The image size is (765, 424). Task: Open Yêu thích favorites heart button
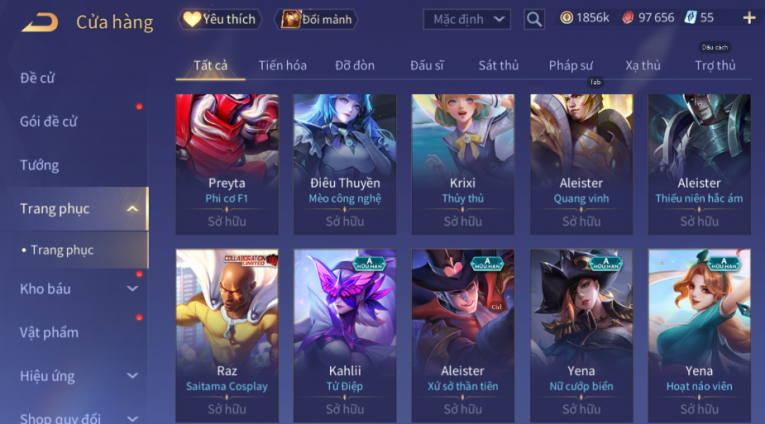(x=220, y=20)
